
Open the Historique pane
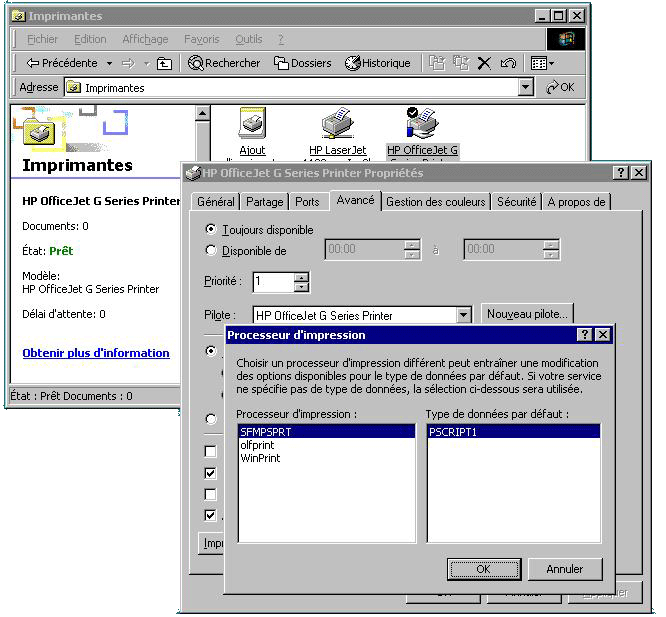point(377,63)
